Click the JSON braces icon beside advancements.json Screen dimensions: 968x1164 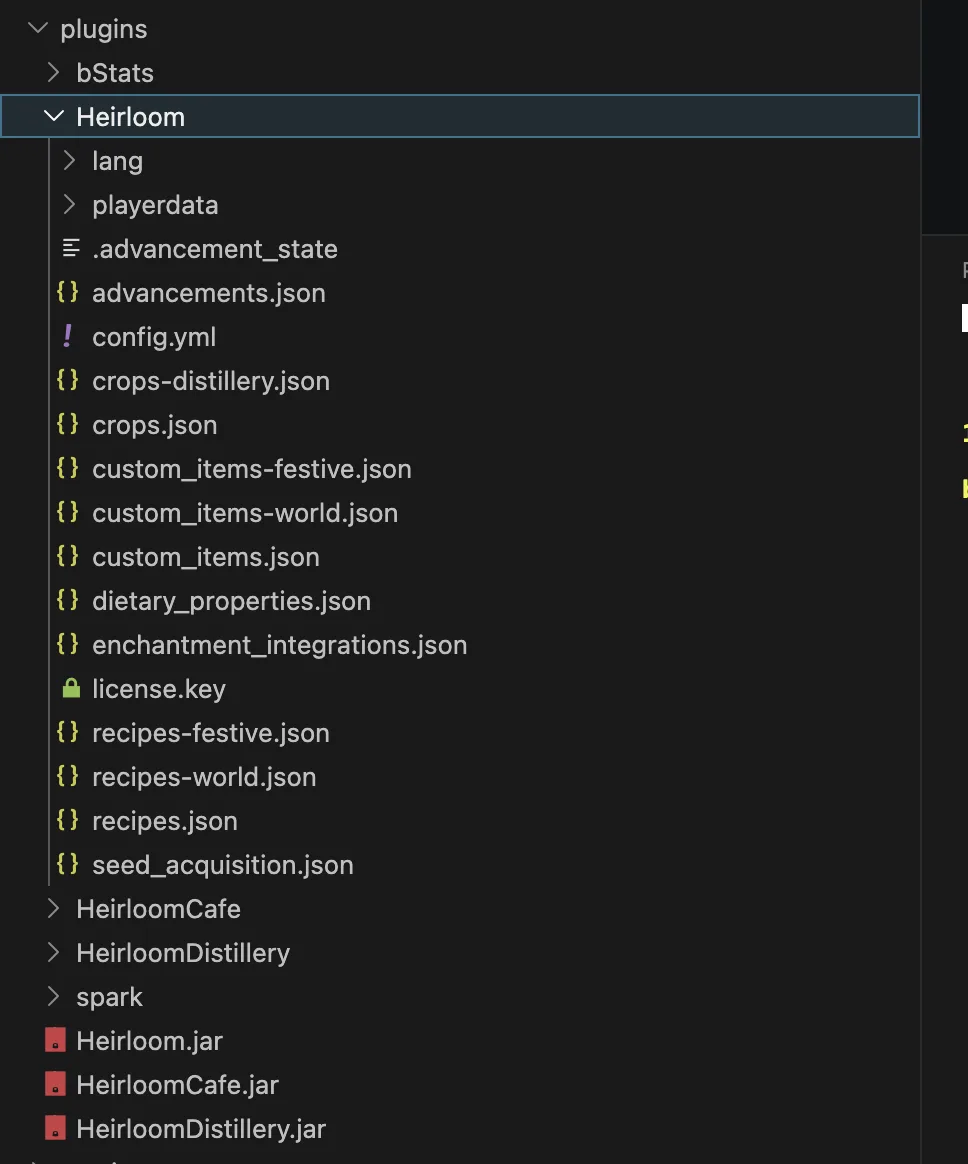[68, 292]
